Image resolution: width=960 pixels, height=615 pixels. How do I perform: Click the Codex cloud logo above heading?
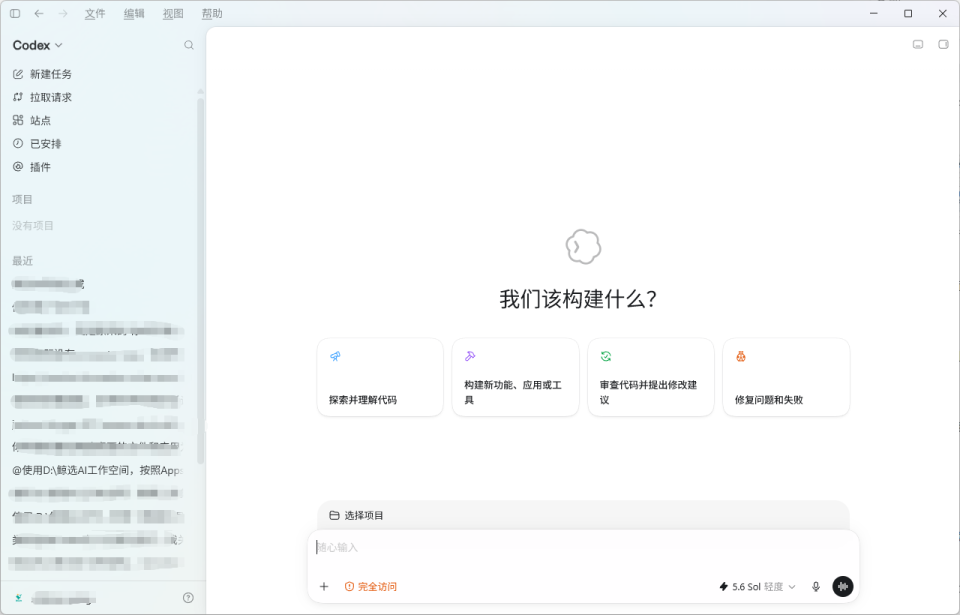point(583,247)
